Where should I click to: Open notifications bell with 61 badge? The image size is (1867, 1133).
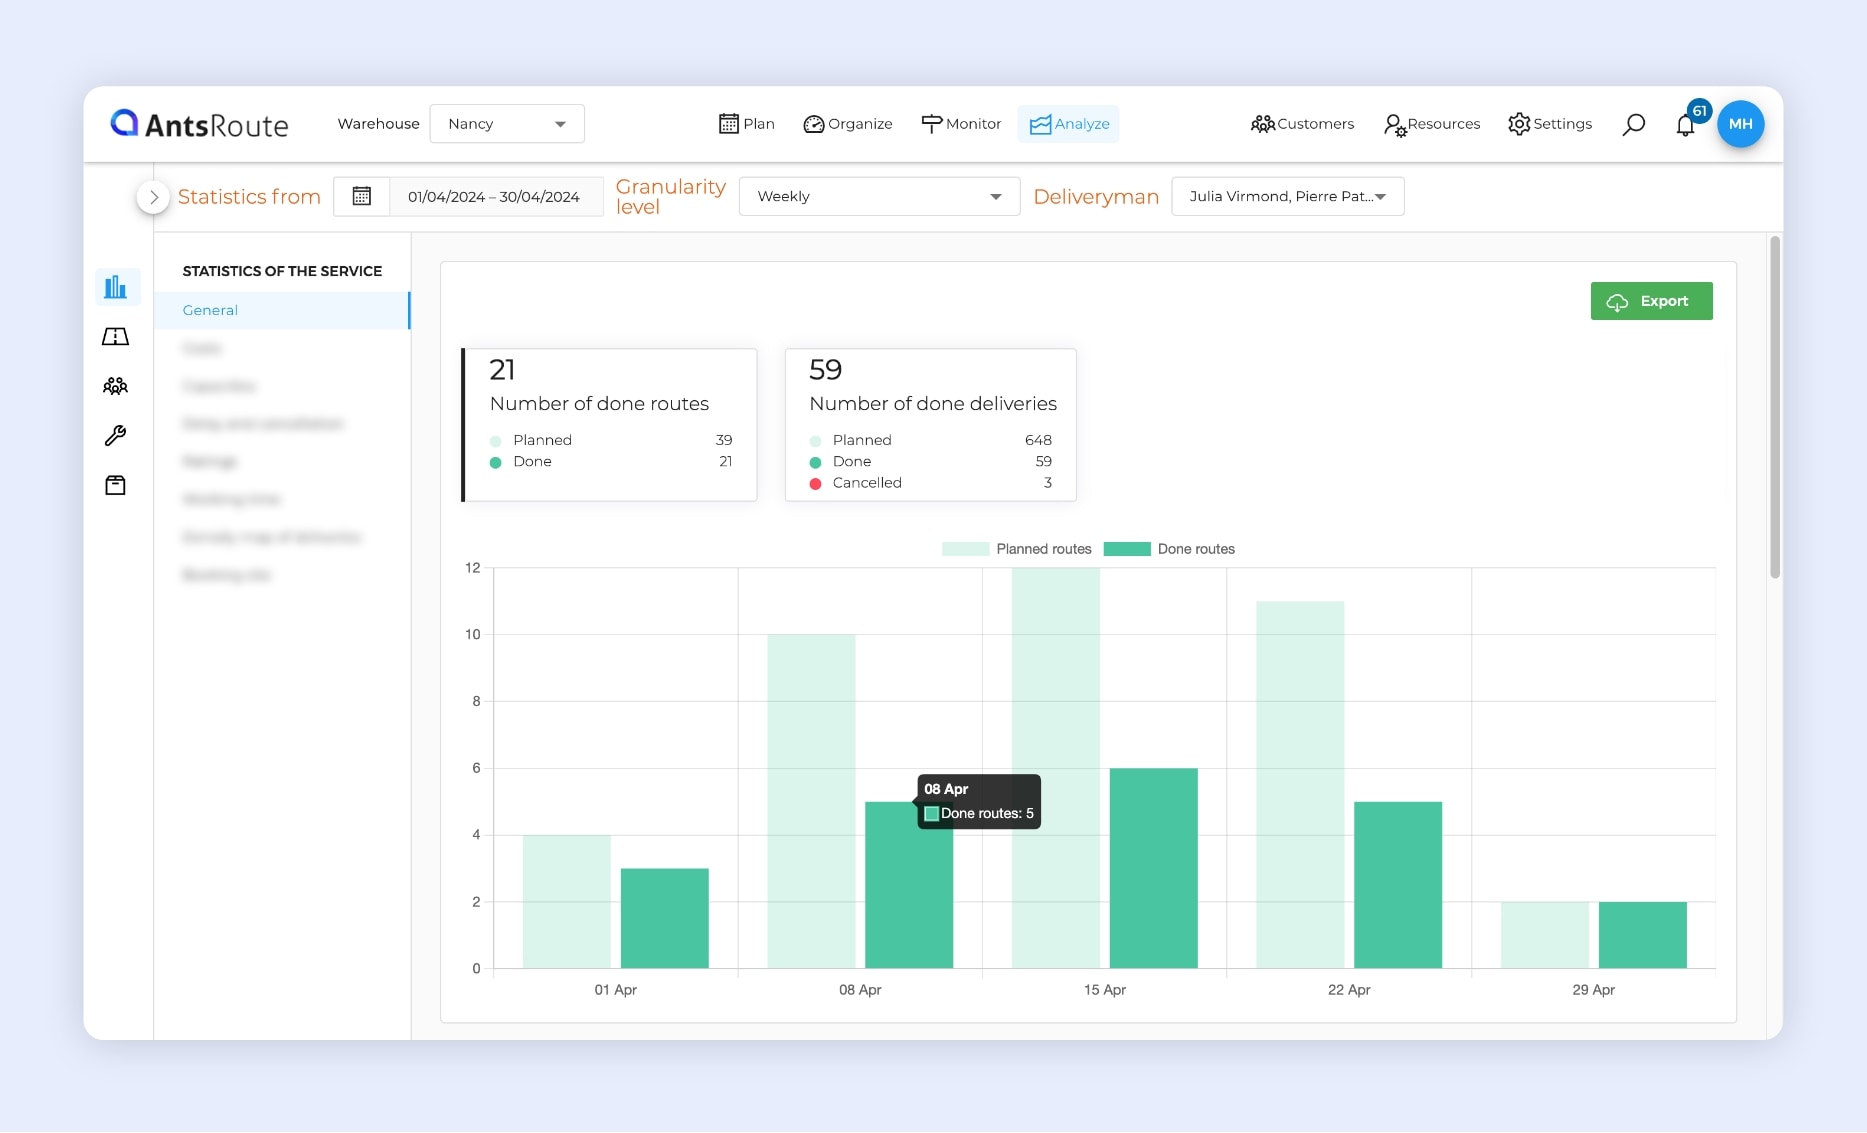coord(1686,125)
